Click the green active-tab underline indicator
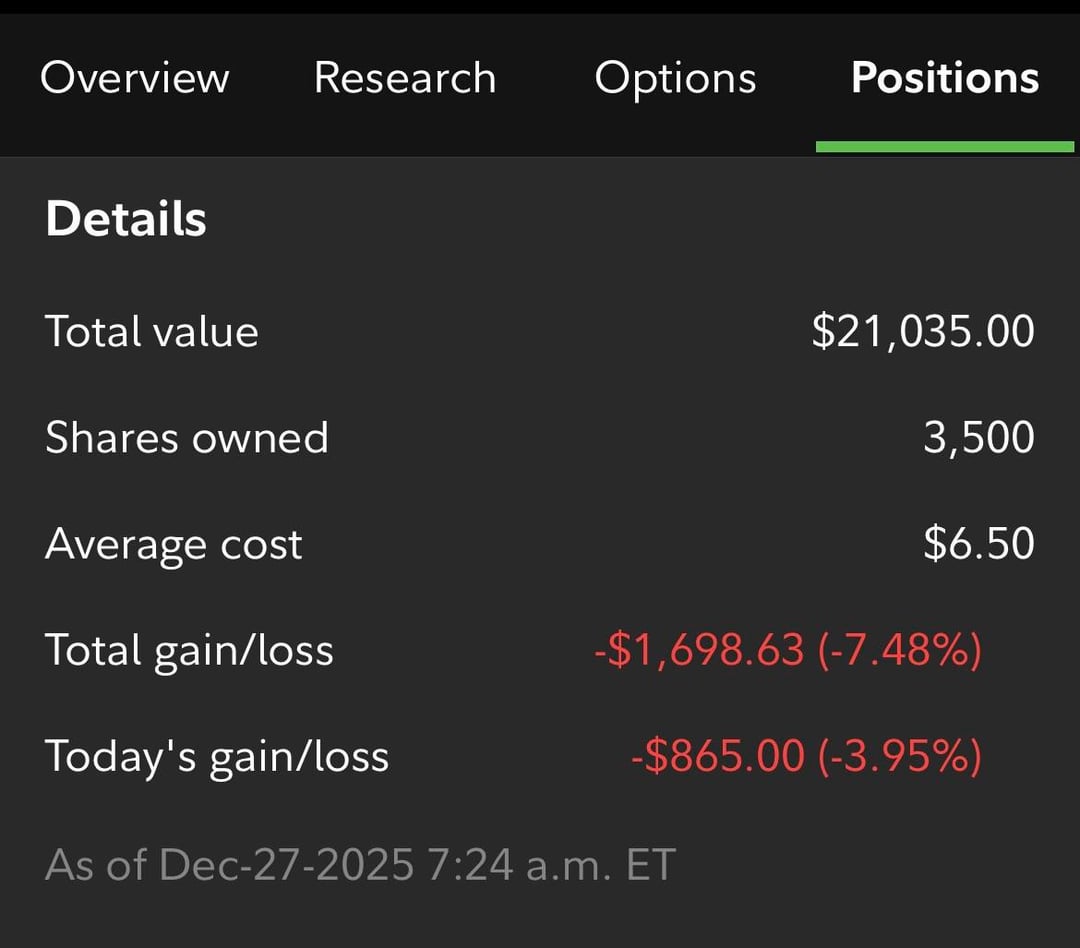 [945, 147]
